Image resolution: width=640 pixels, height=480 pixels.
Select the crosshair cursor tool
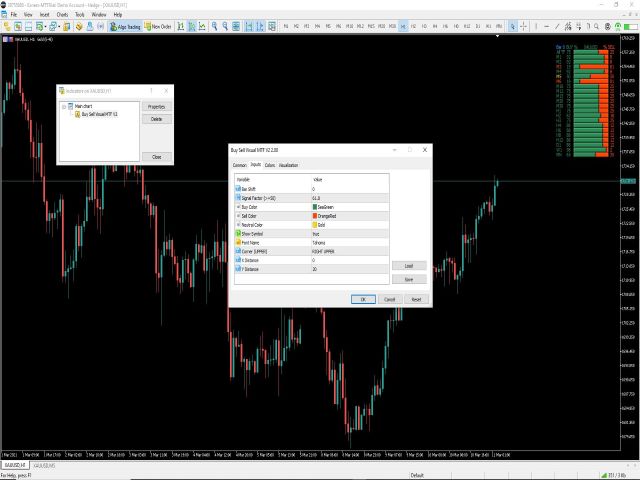point(523,27)
